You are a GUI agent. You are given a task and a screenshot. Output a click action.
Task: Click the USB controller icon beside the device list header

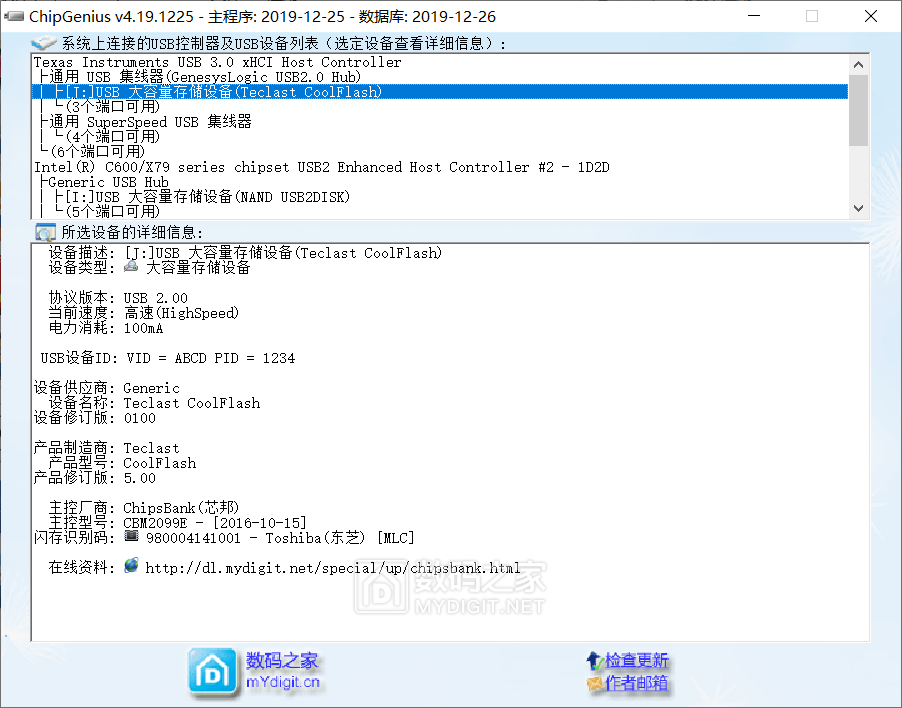[42, 42]
